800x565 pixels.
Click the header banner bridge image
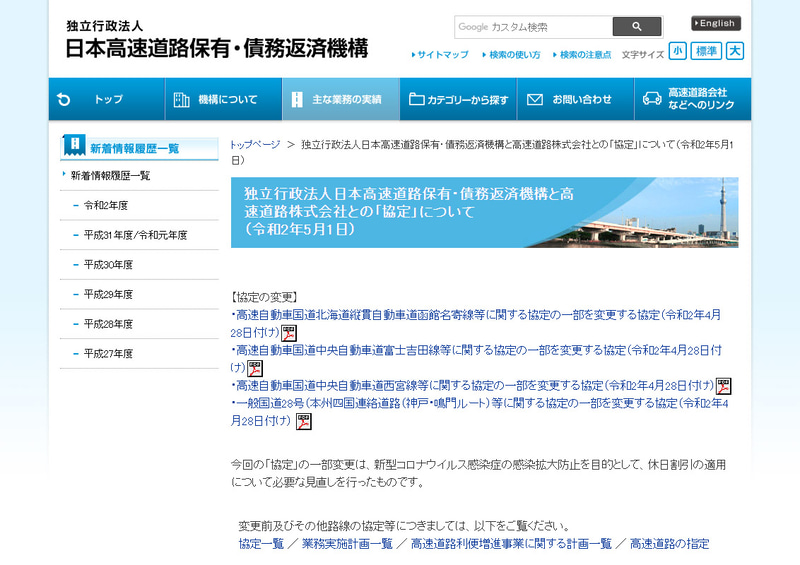click(x=484, y=212)
